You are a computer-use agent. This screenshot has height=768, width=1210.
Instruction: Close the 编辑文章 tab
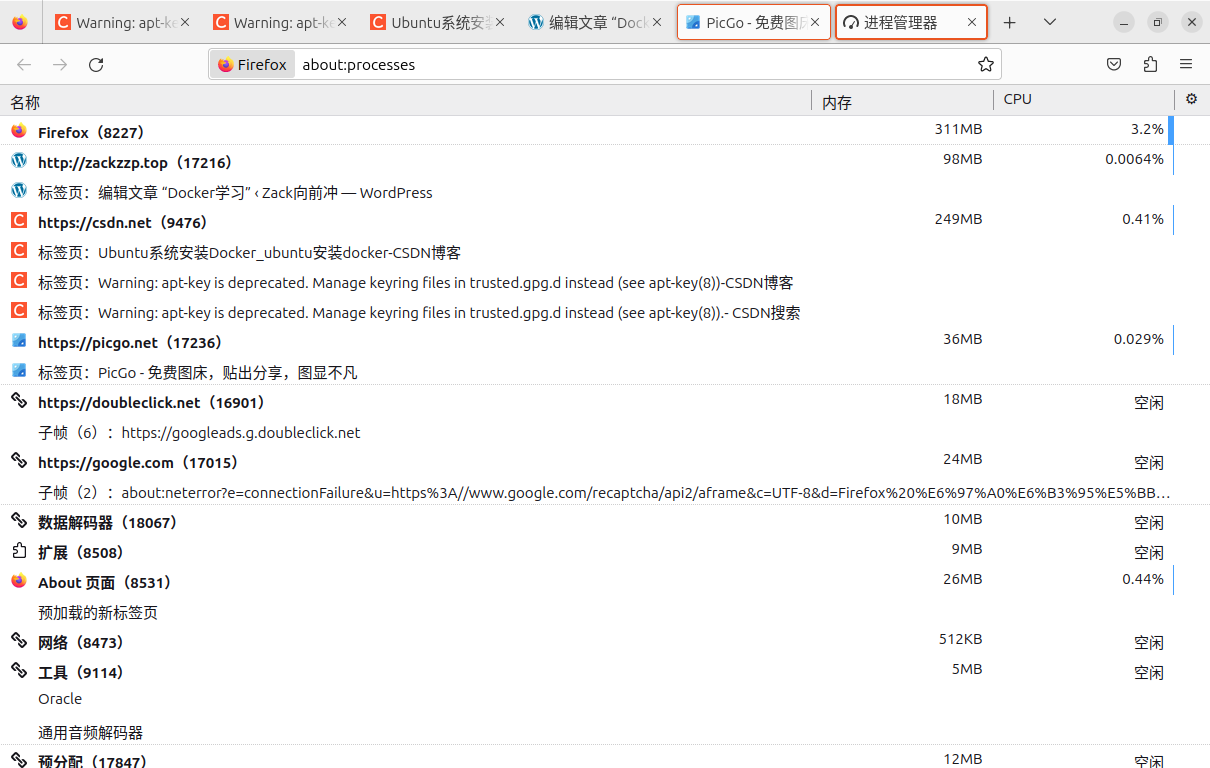[x=656, y=22]
